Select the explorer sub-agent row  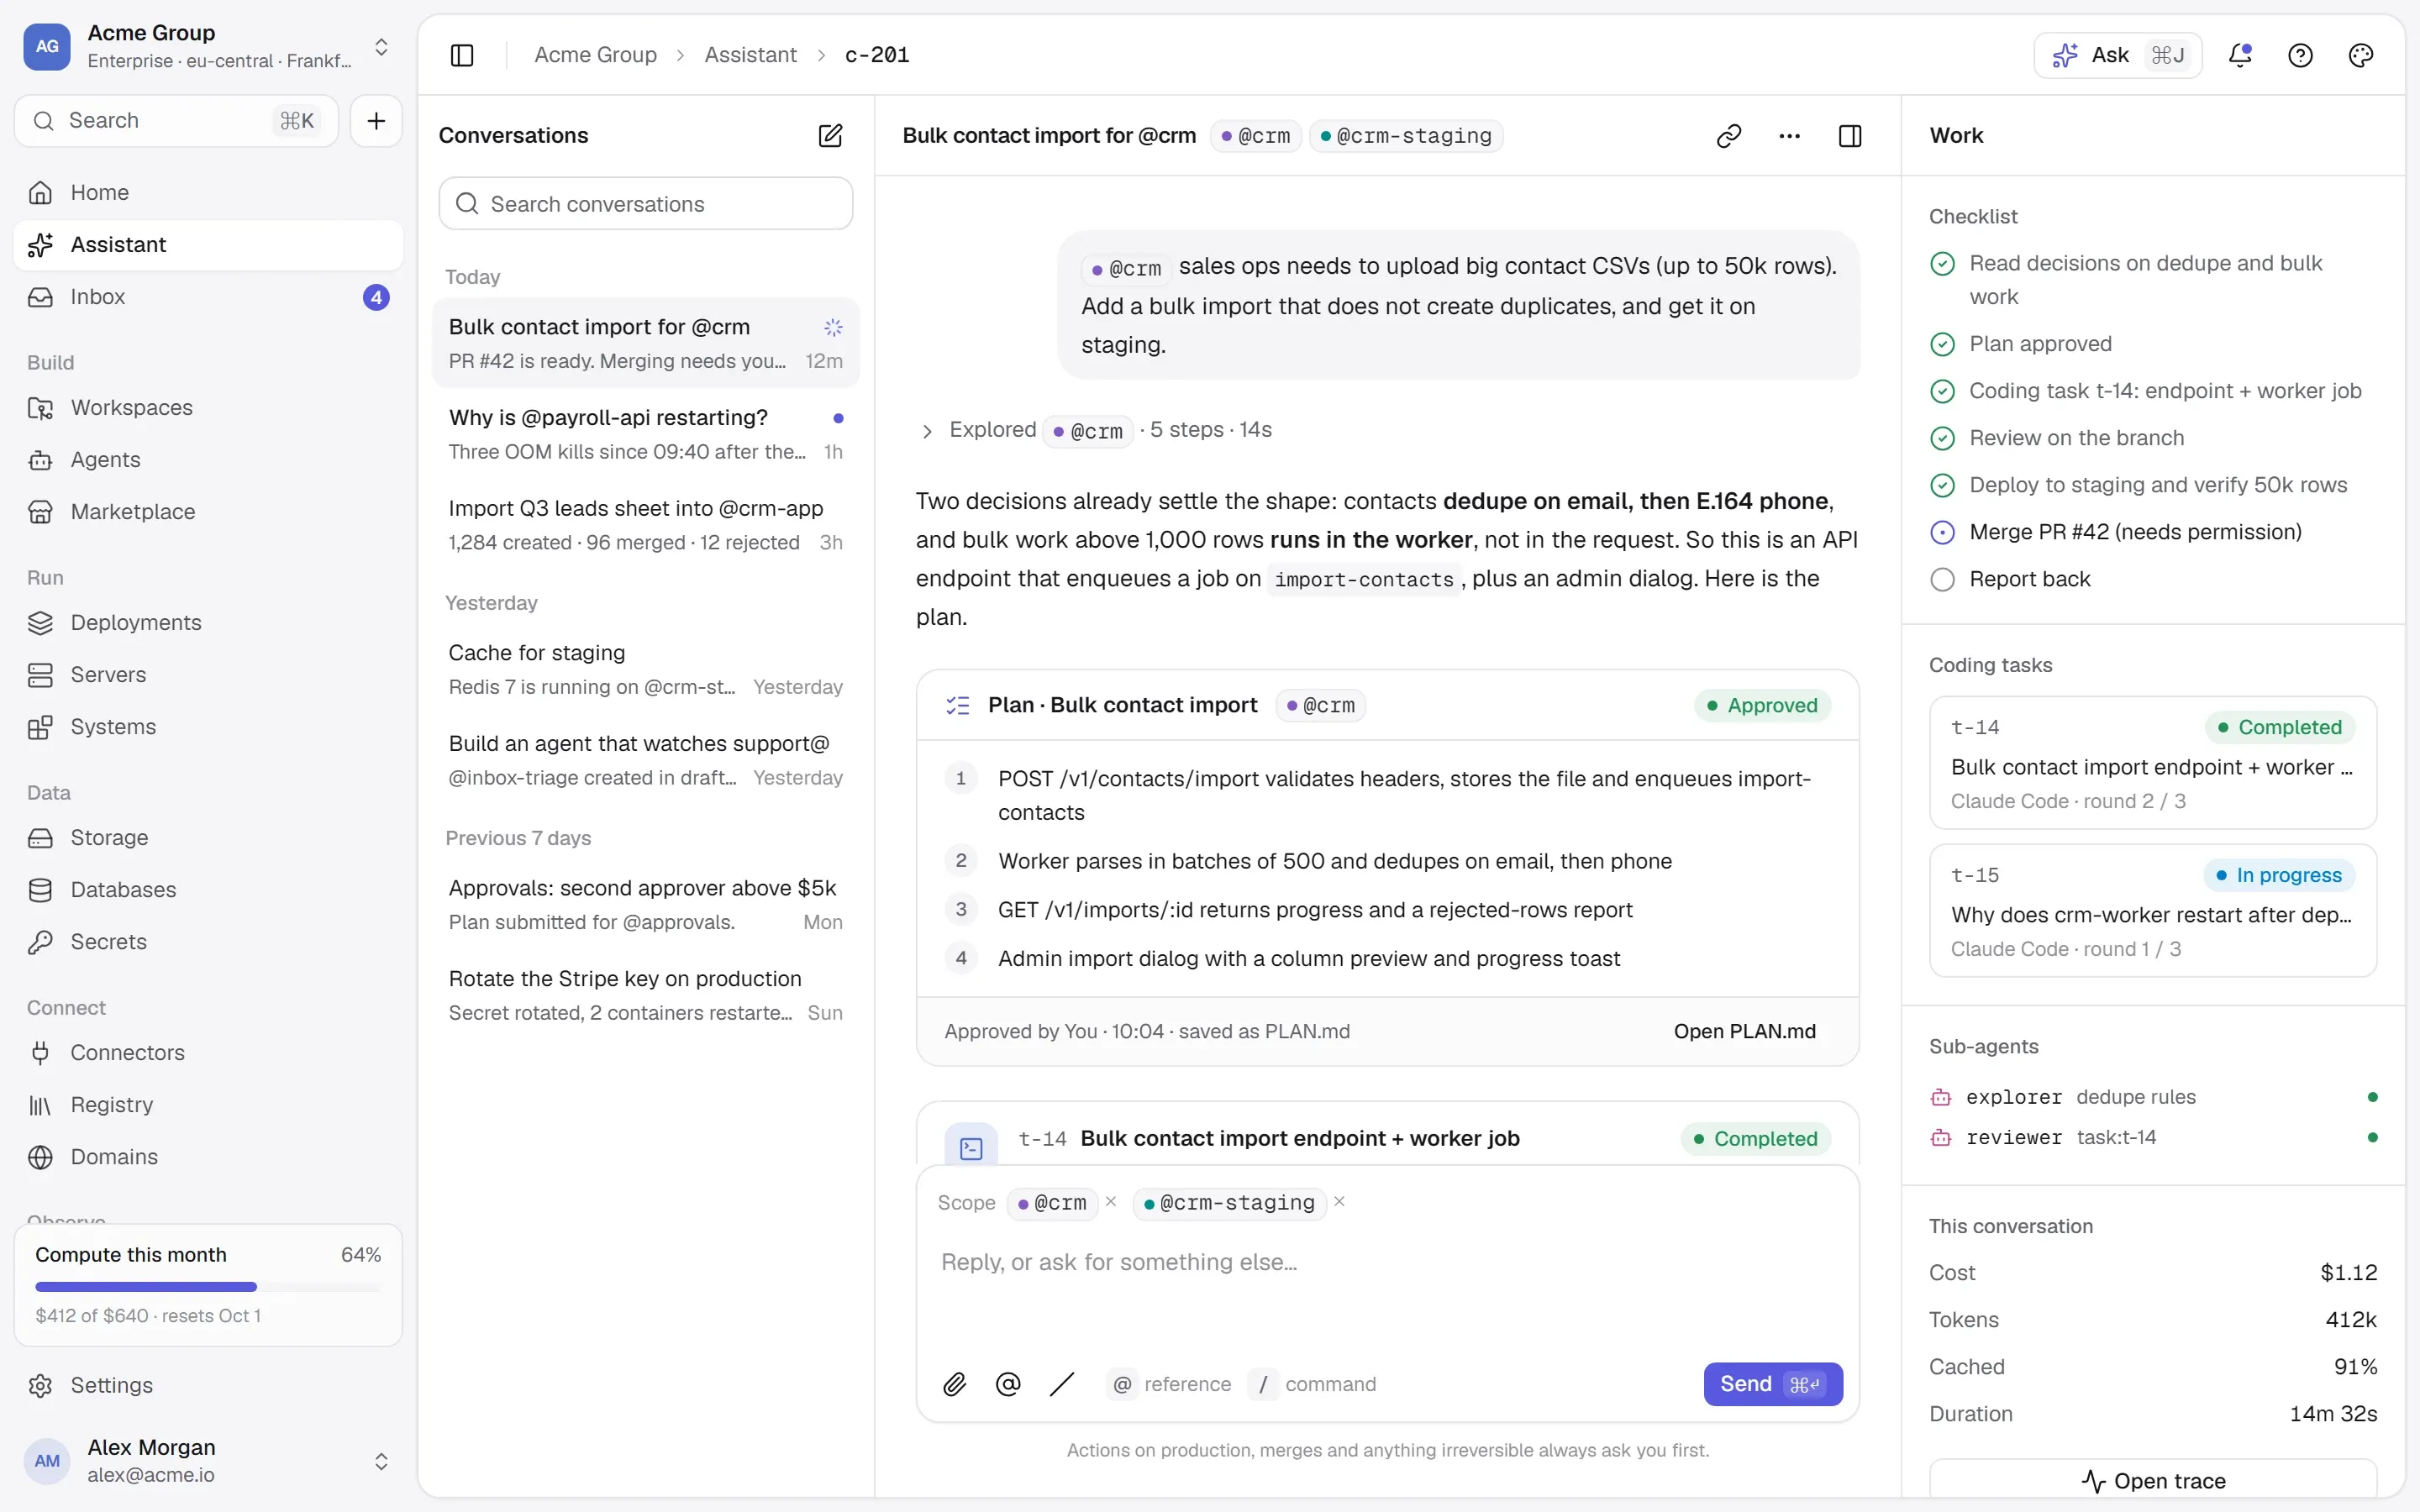coord(2153,1097)
